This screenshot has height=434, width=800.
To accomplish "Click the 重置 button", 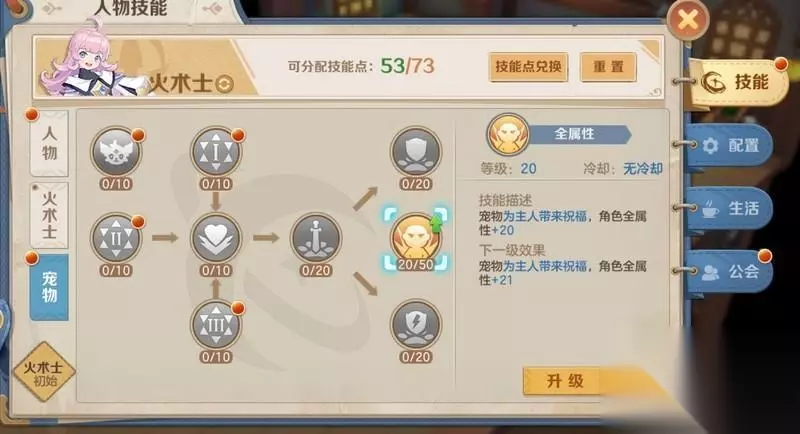I will [608, 67].
